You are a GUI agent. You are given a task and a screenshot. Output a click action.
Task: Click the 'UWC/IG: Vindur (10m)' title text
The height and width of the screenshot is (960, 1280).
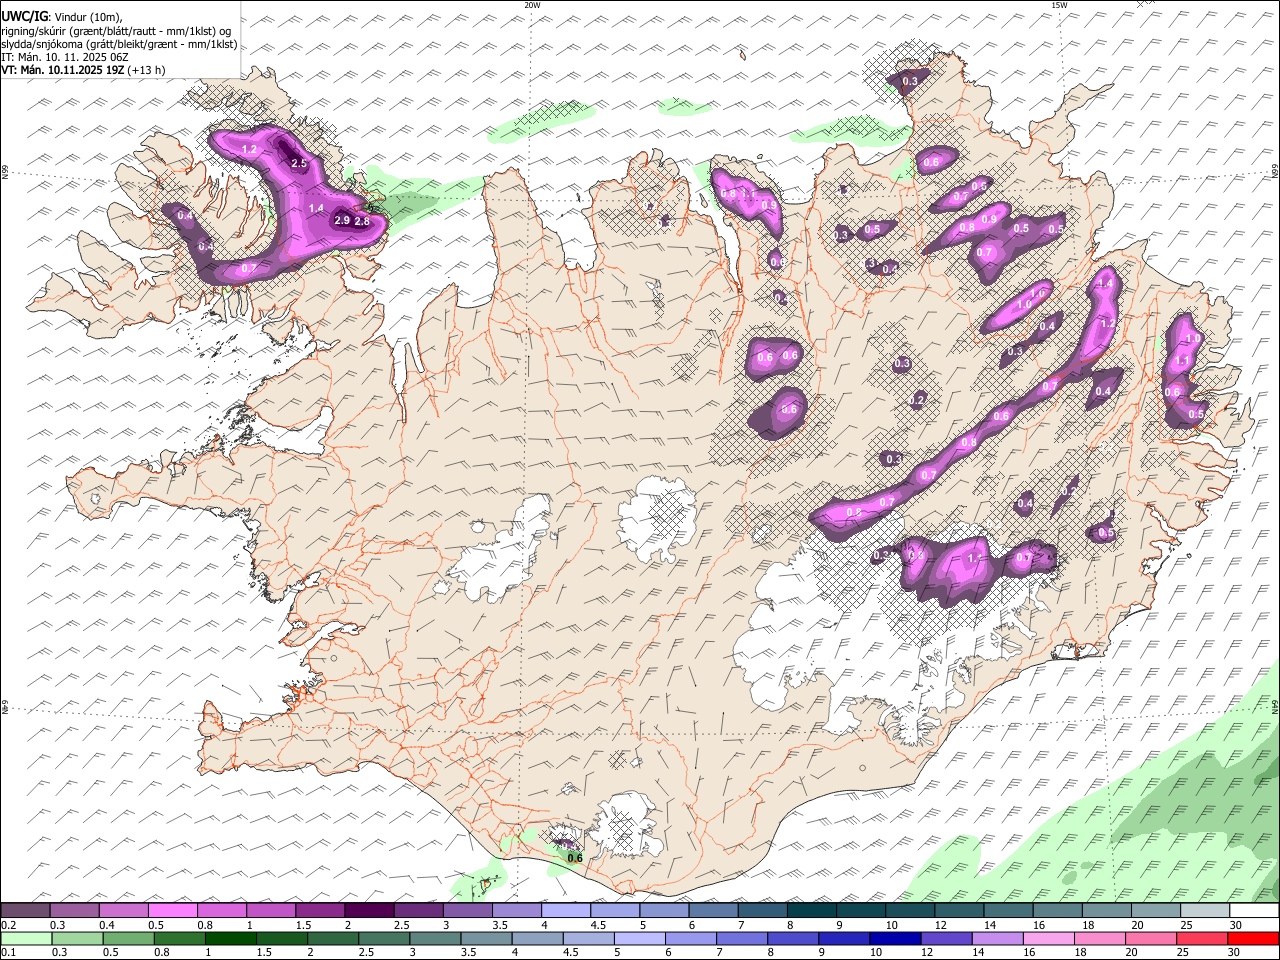(62, 17)
